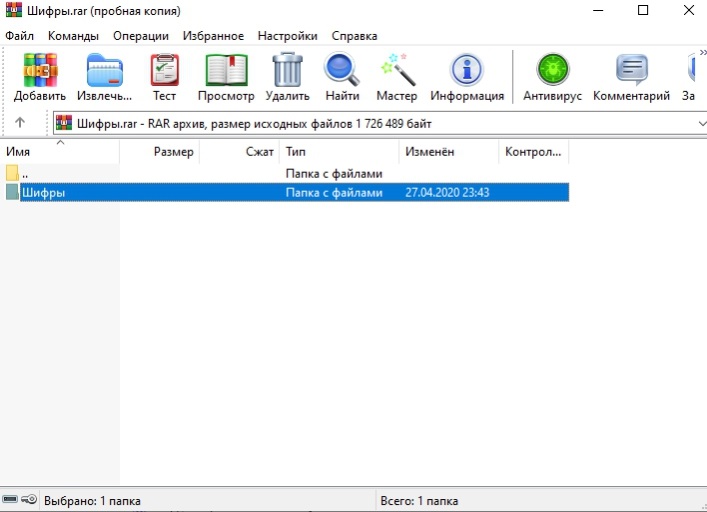Screen dimensions: 707x512
Task: Open the Информация info icon
Action: (467, 72)
